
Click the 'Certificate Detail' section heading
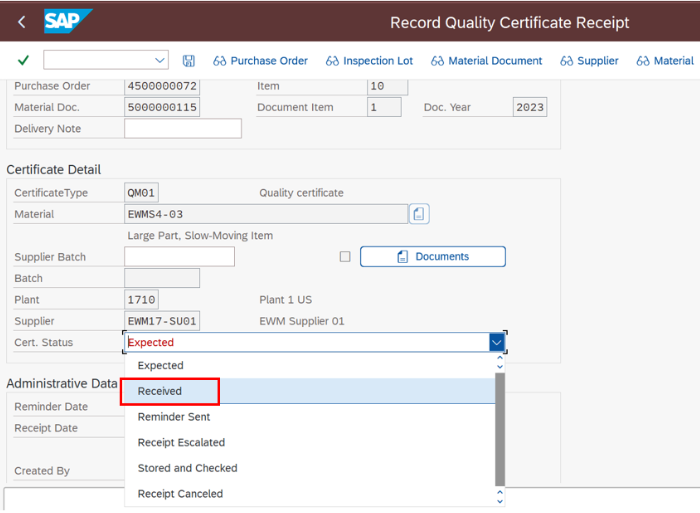click(x=54, y=170)
